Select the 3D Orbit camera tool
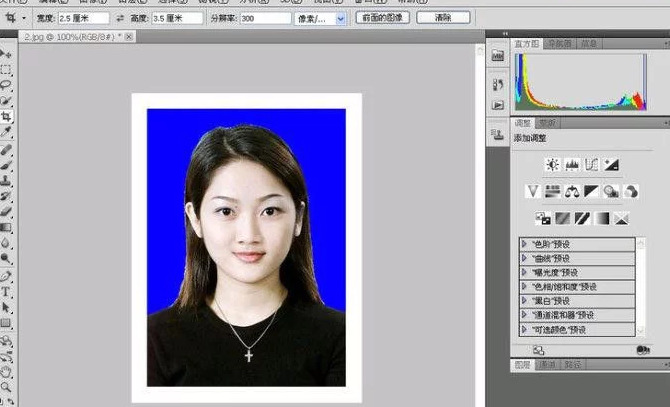The height and width of the screenshot is (407, 670). [x=6, y=356]
